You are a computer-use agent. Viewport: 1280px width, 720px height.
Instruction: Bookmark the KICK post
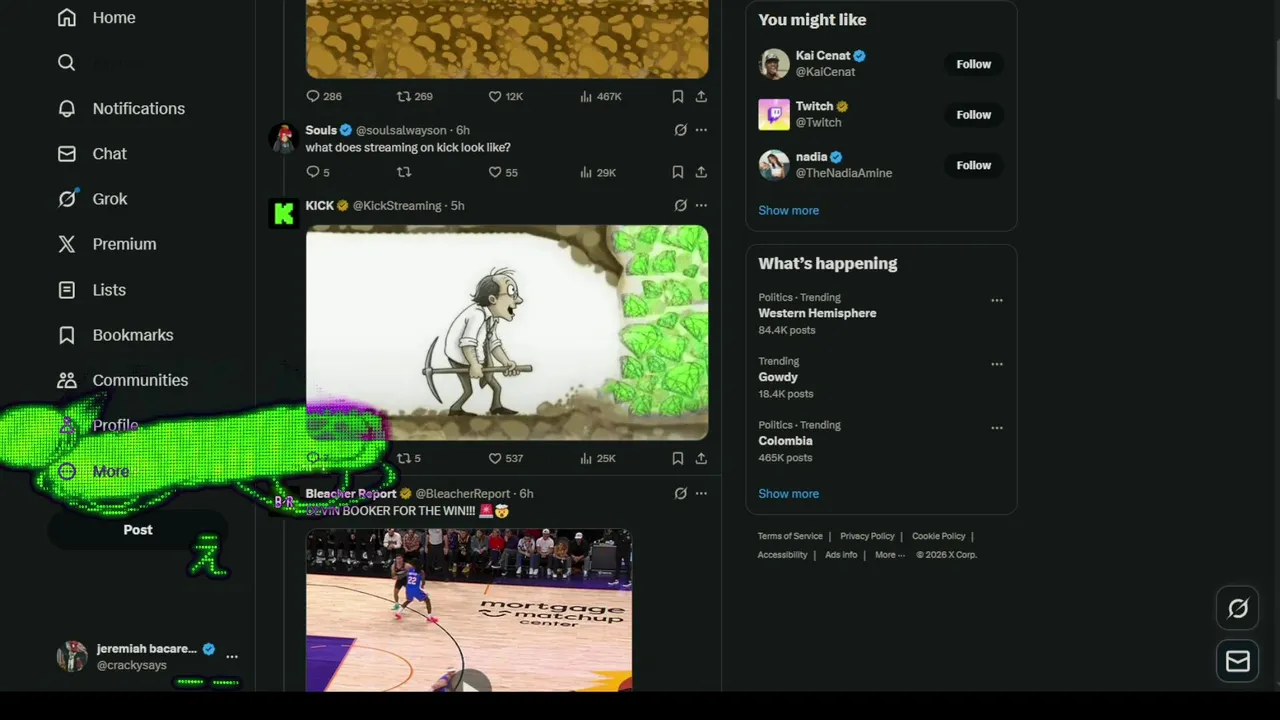[x=678, y=458]
